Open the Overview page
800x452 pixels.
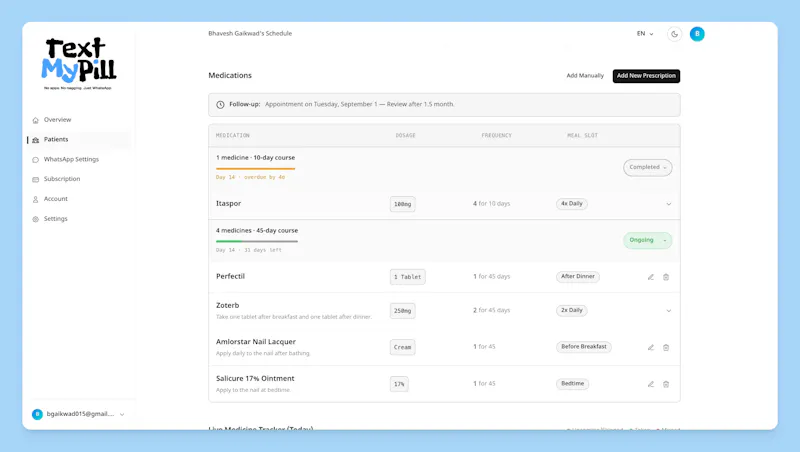click(57, 120)
